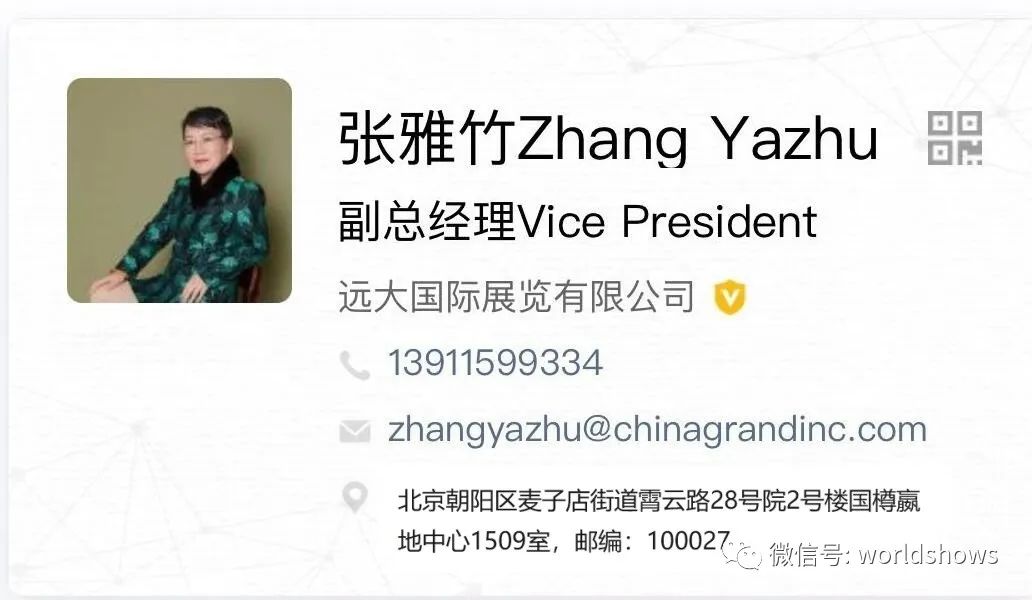Open company 远大国际展览有限公司
Image resolution: width=1032 pixels, height=600 pixels.
(x=517, y=296)
